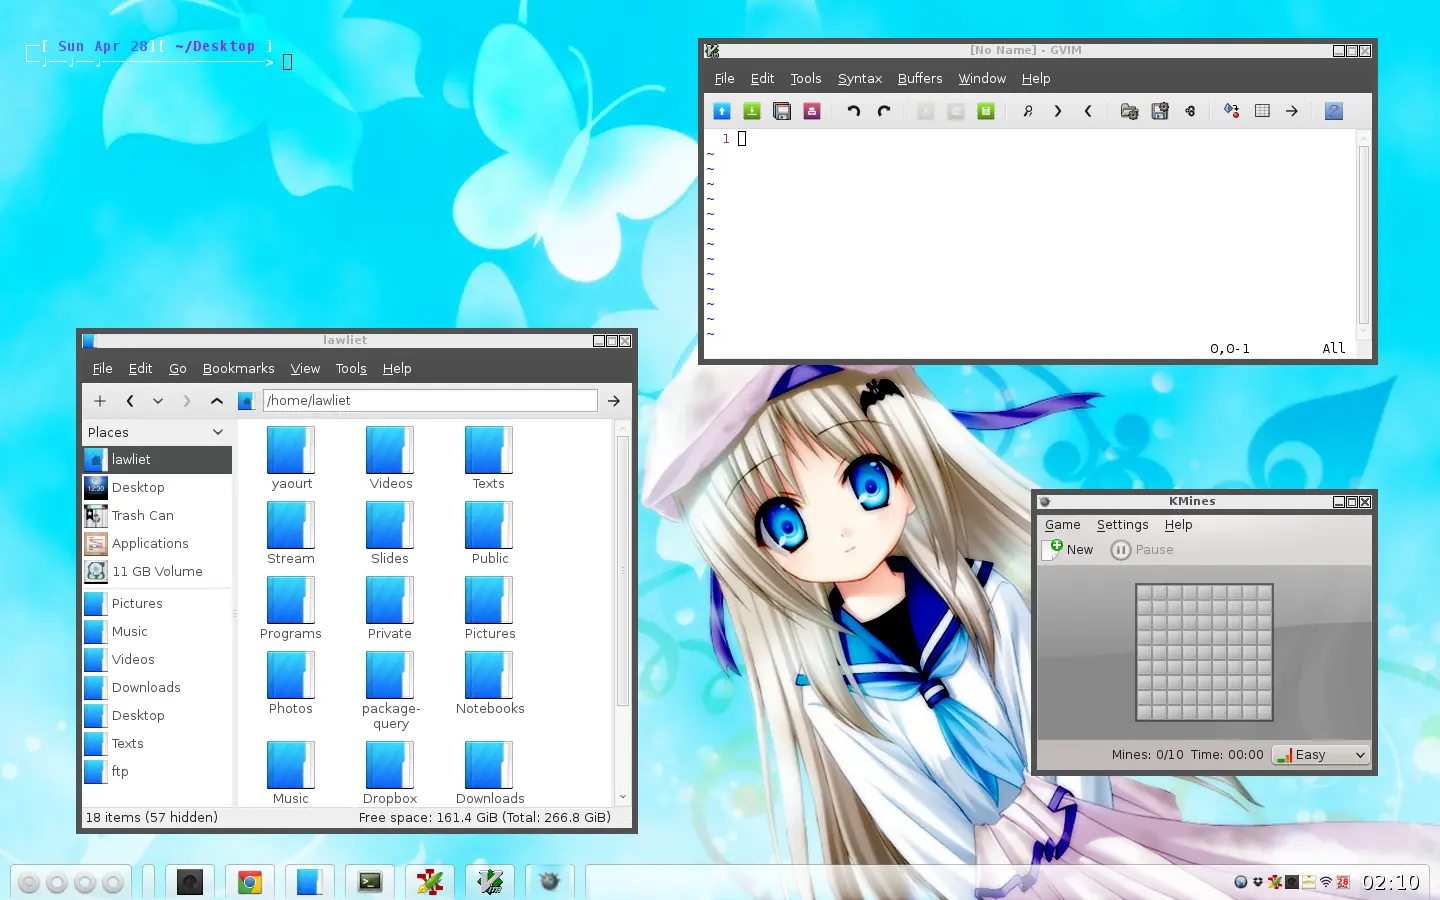This screenshot has height=900, width=1440.
Task: Click the redo icon in GVIM toolbar
Action: [884, 111]
